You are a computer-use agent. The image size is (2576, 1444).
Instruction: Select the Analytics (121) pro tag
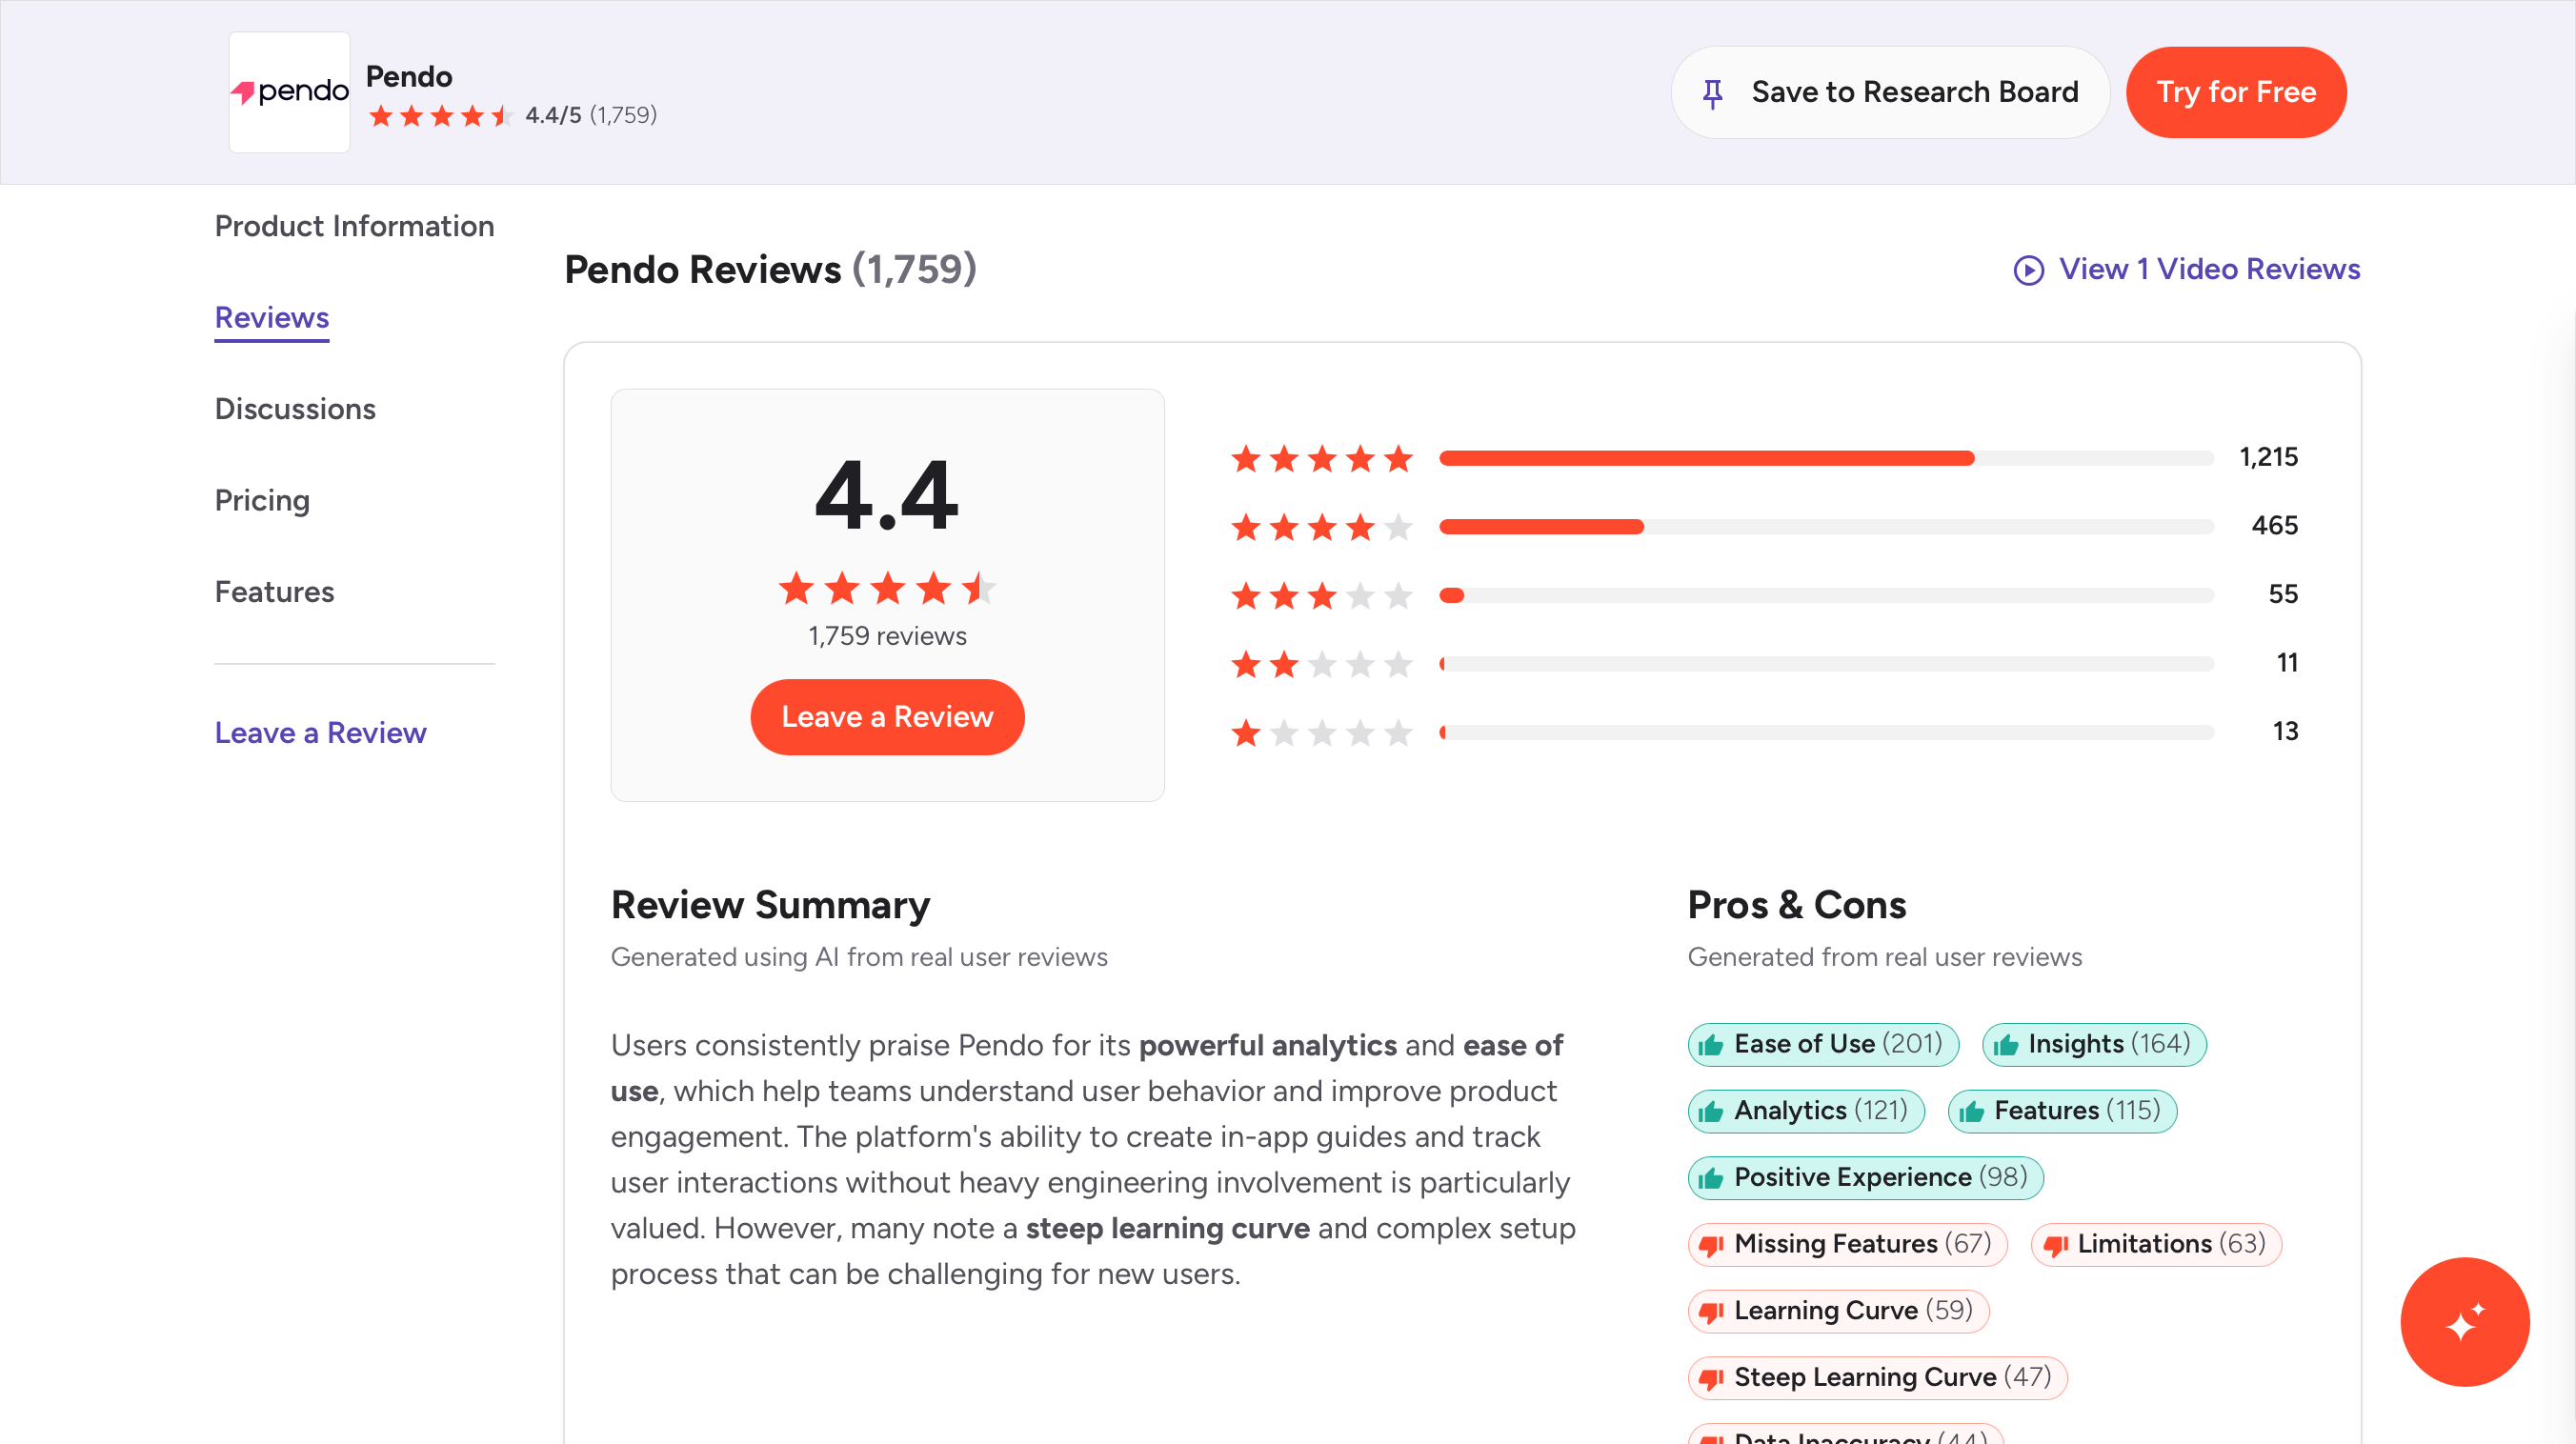[x=1805, y=1111]
